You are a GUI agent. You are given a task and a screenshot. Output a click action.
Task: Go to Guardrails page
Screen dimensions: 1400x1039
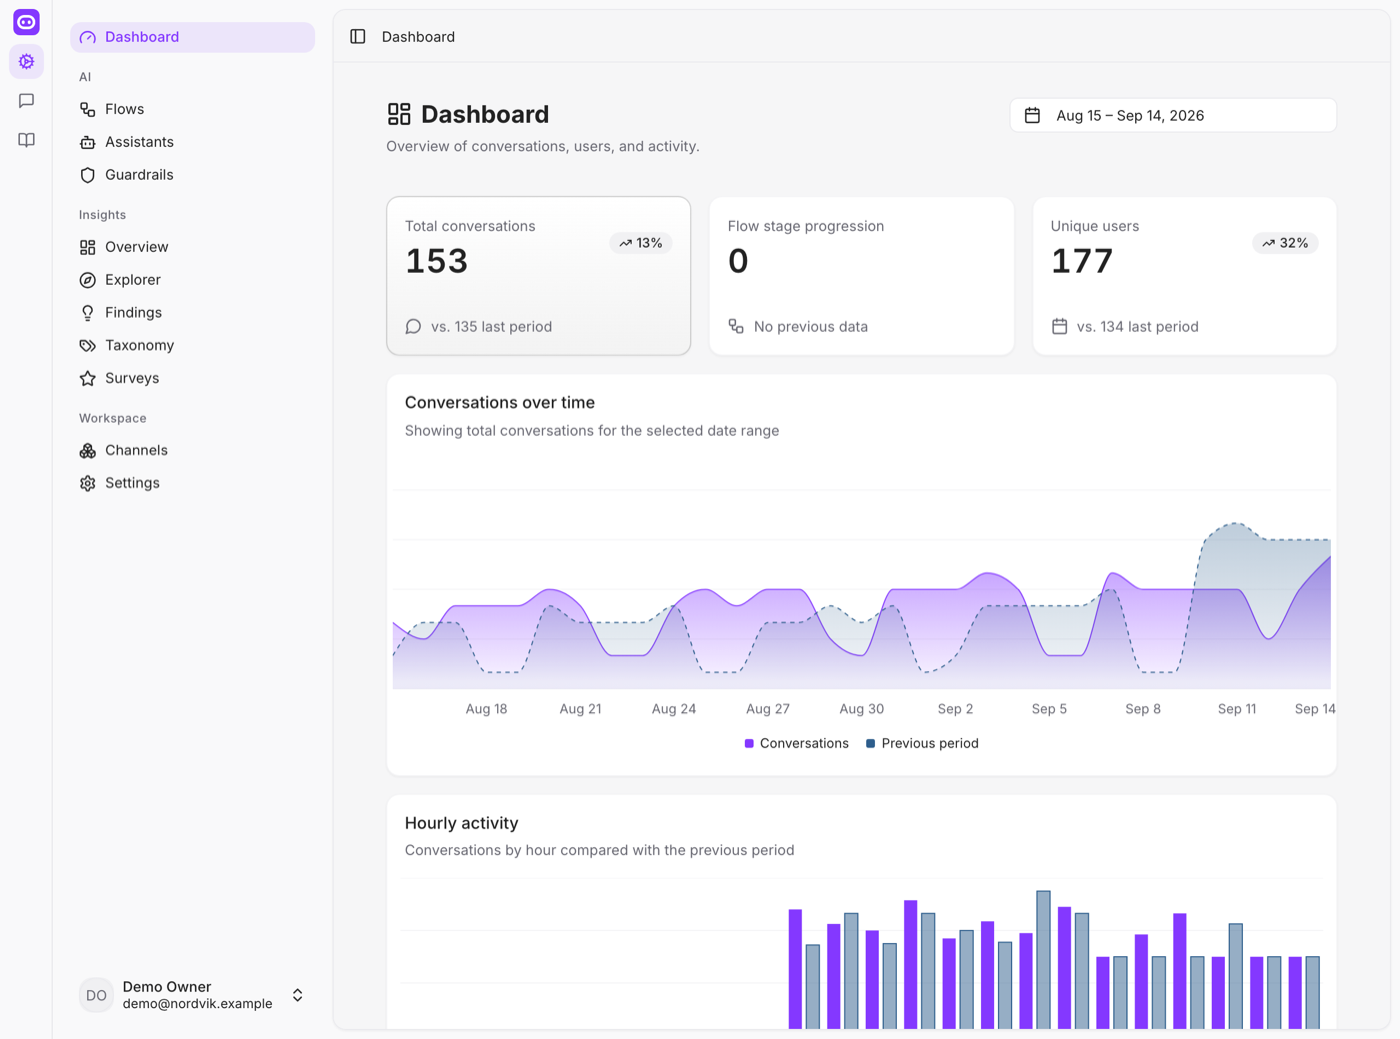coord(192,175)
